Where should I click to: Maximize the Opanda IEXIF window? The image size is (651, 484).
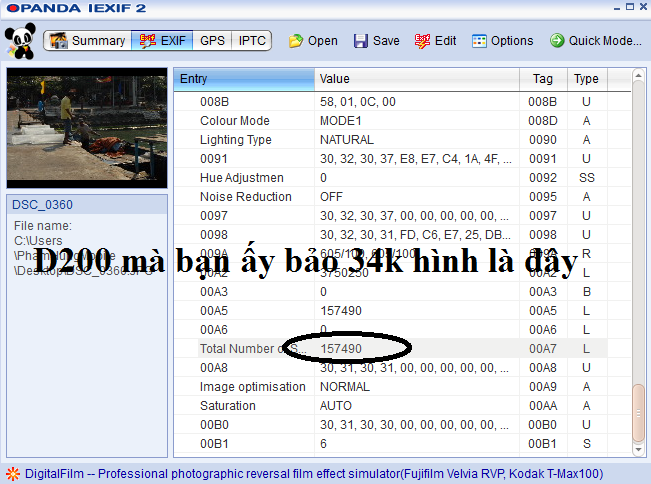tap(630, 7)
